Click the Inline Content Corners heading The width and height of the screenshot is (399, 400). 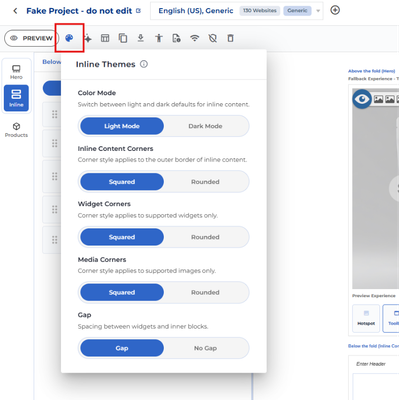click(115, 148)
